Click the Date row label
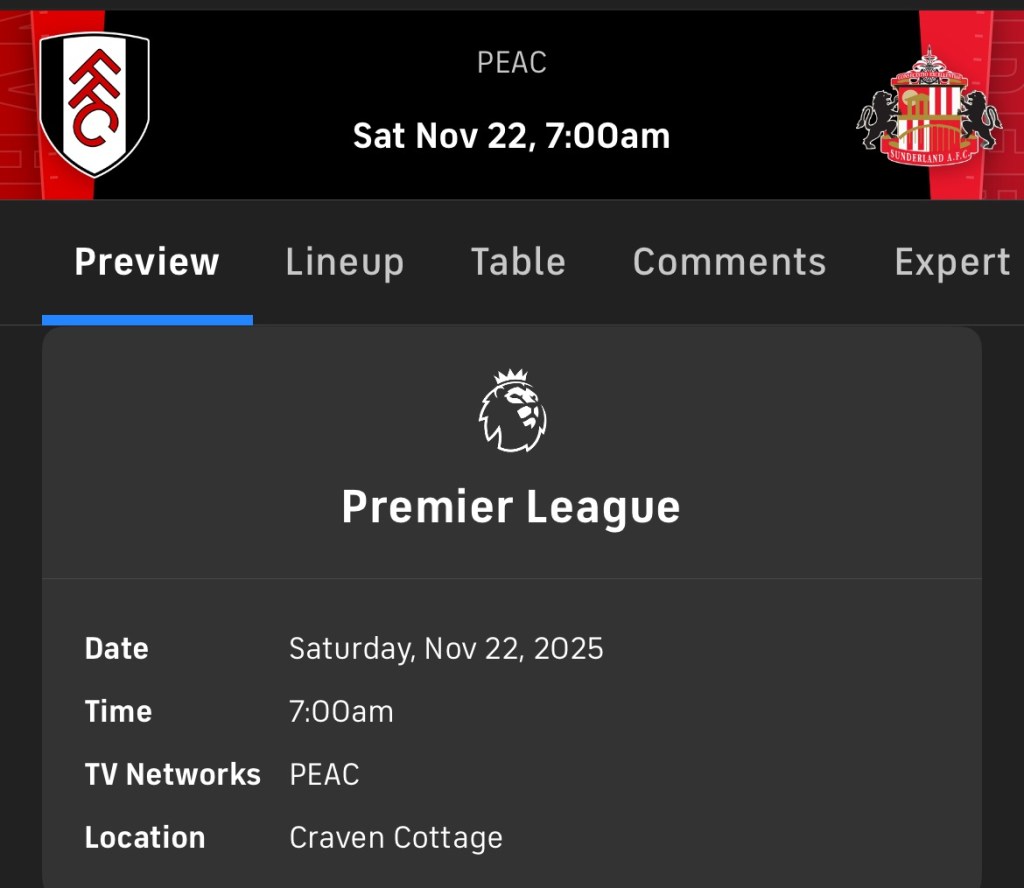 [117, 648]
